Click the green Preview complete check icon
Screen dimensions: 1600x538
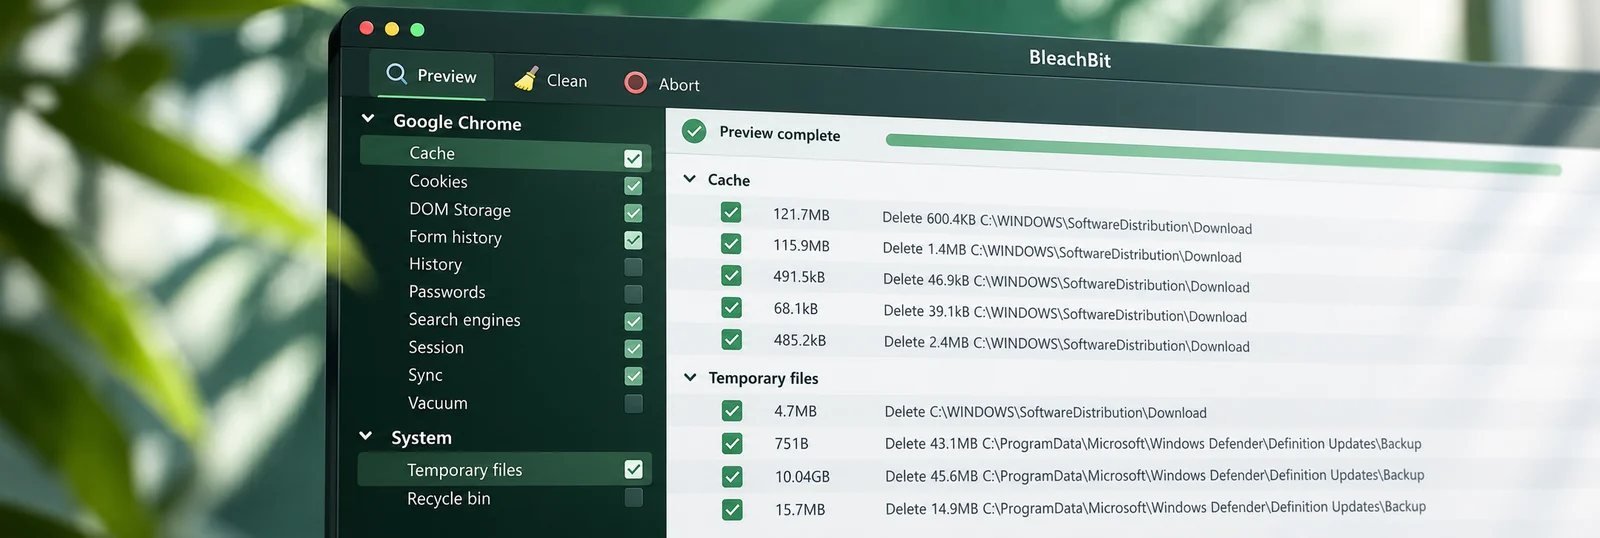pyautogui.click(x=694, y=131)
